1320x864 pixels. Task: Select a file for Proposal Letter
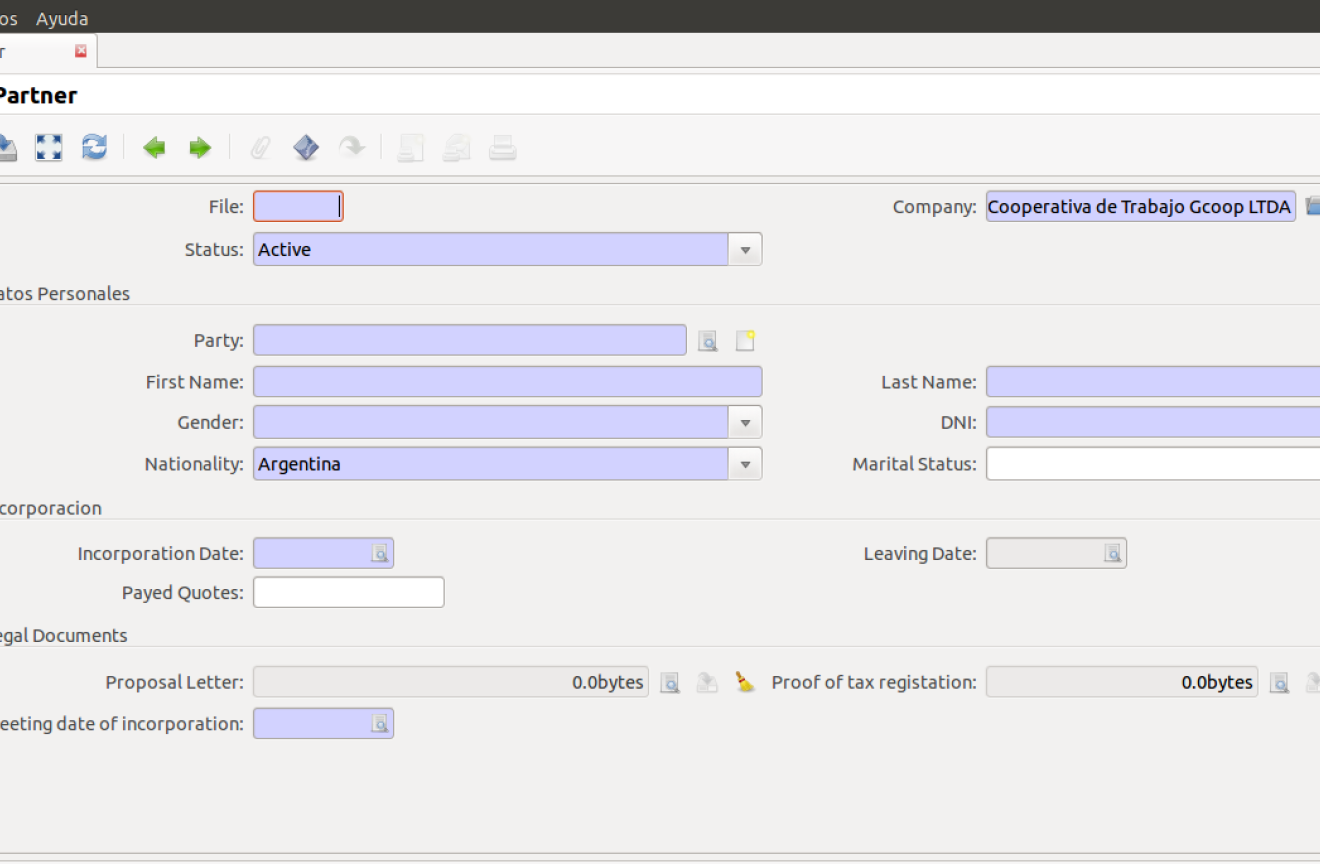(x=671, y=683)
